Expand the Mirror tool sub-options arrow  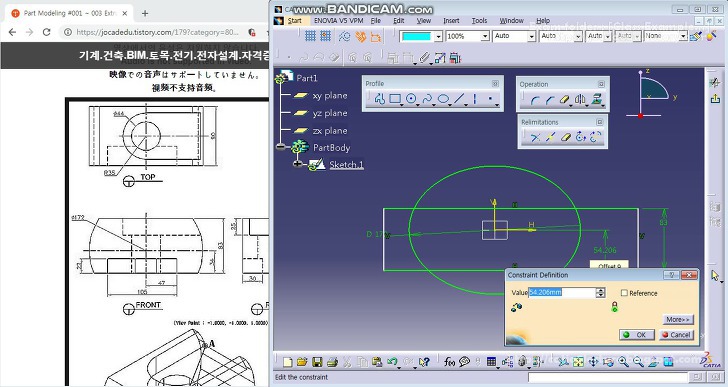[x=586, y=105]
